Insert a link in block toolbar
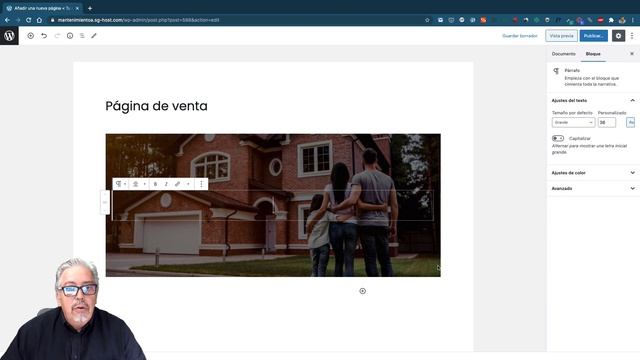This screenshot has width=640, height=360. point(177,184)
